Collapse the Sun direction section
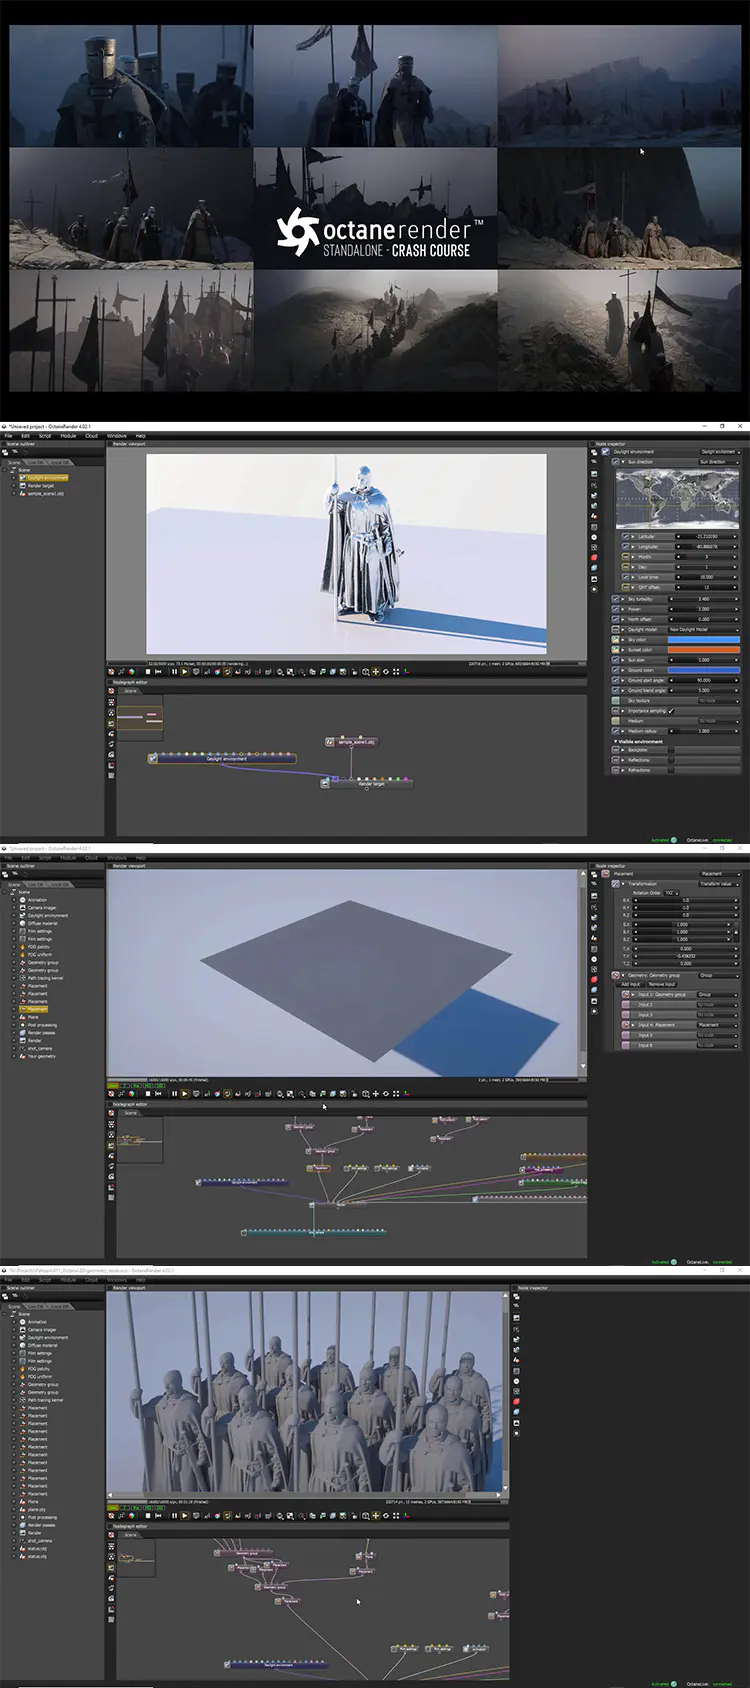The image size is (750, 1688). coord(623,462)
